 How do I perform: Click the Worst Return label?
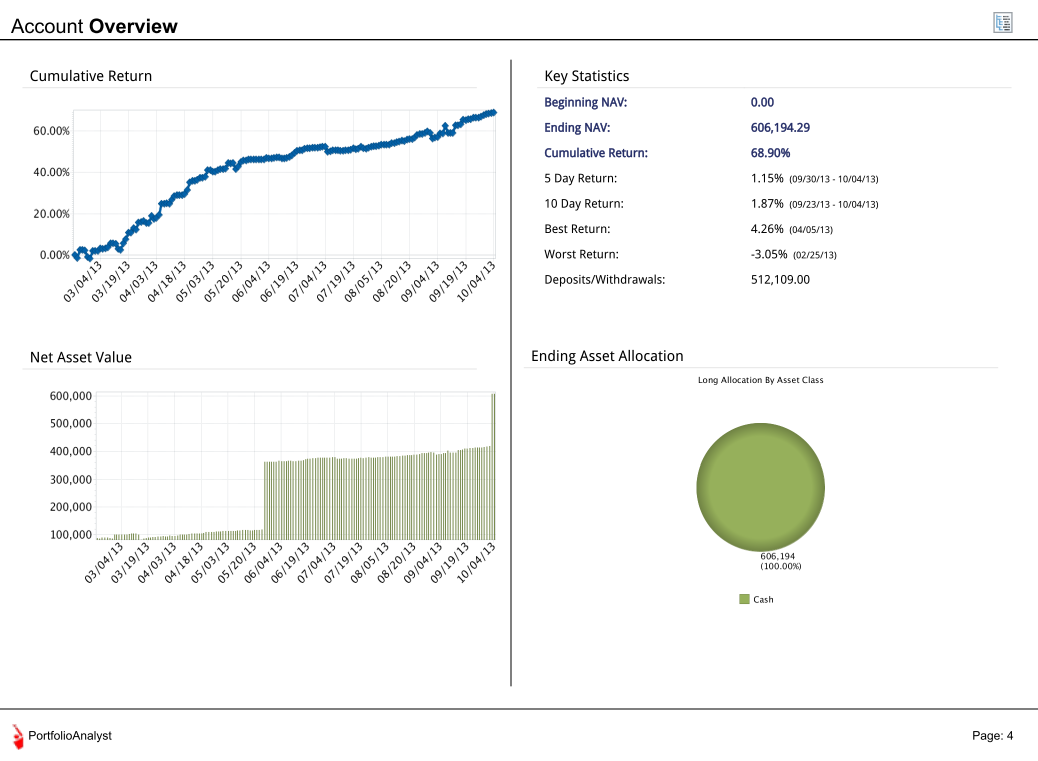tap(581, 254)
